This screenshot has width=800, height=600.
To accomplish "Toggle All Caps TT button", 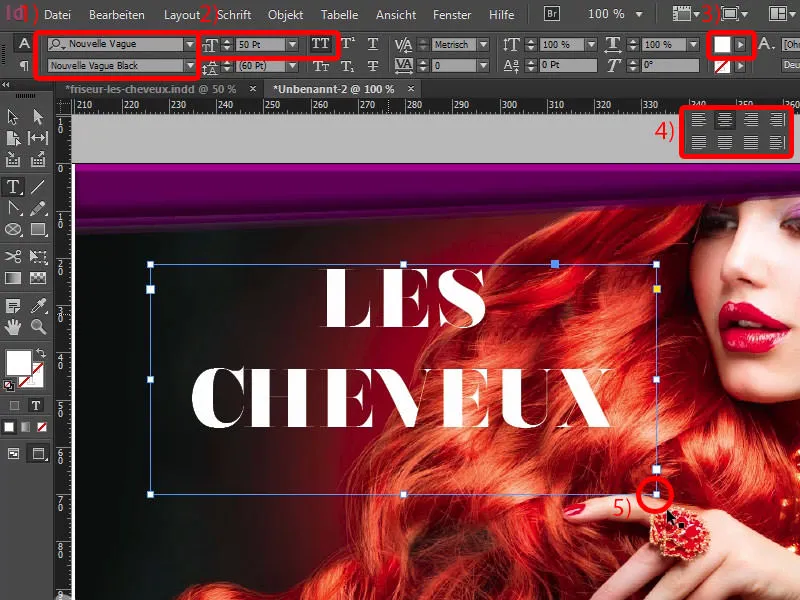I will point(320,44).
